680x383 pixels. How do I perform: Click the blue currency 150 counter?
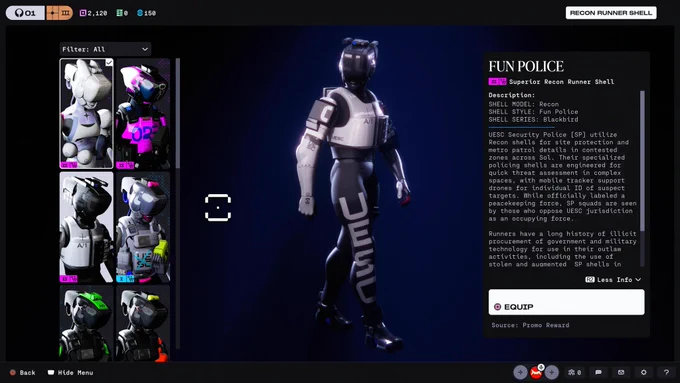click(146, 13)
